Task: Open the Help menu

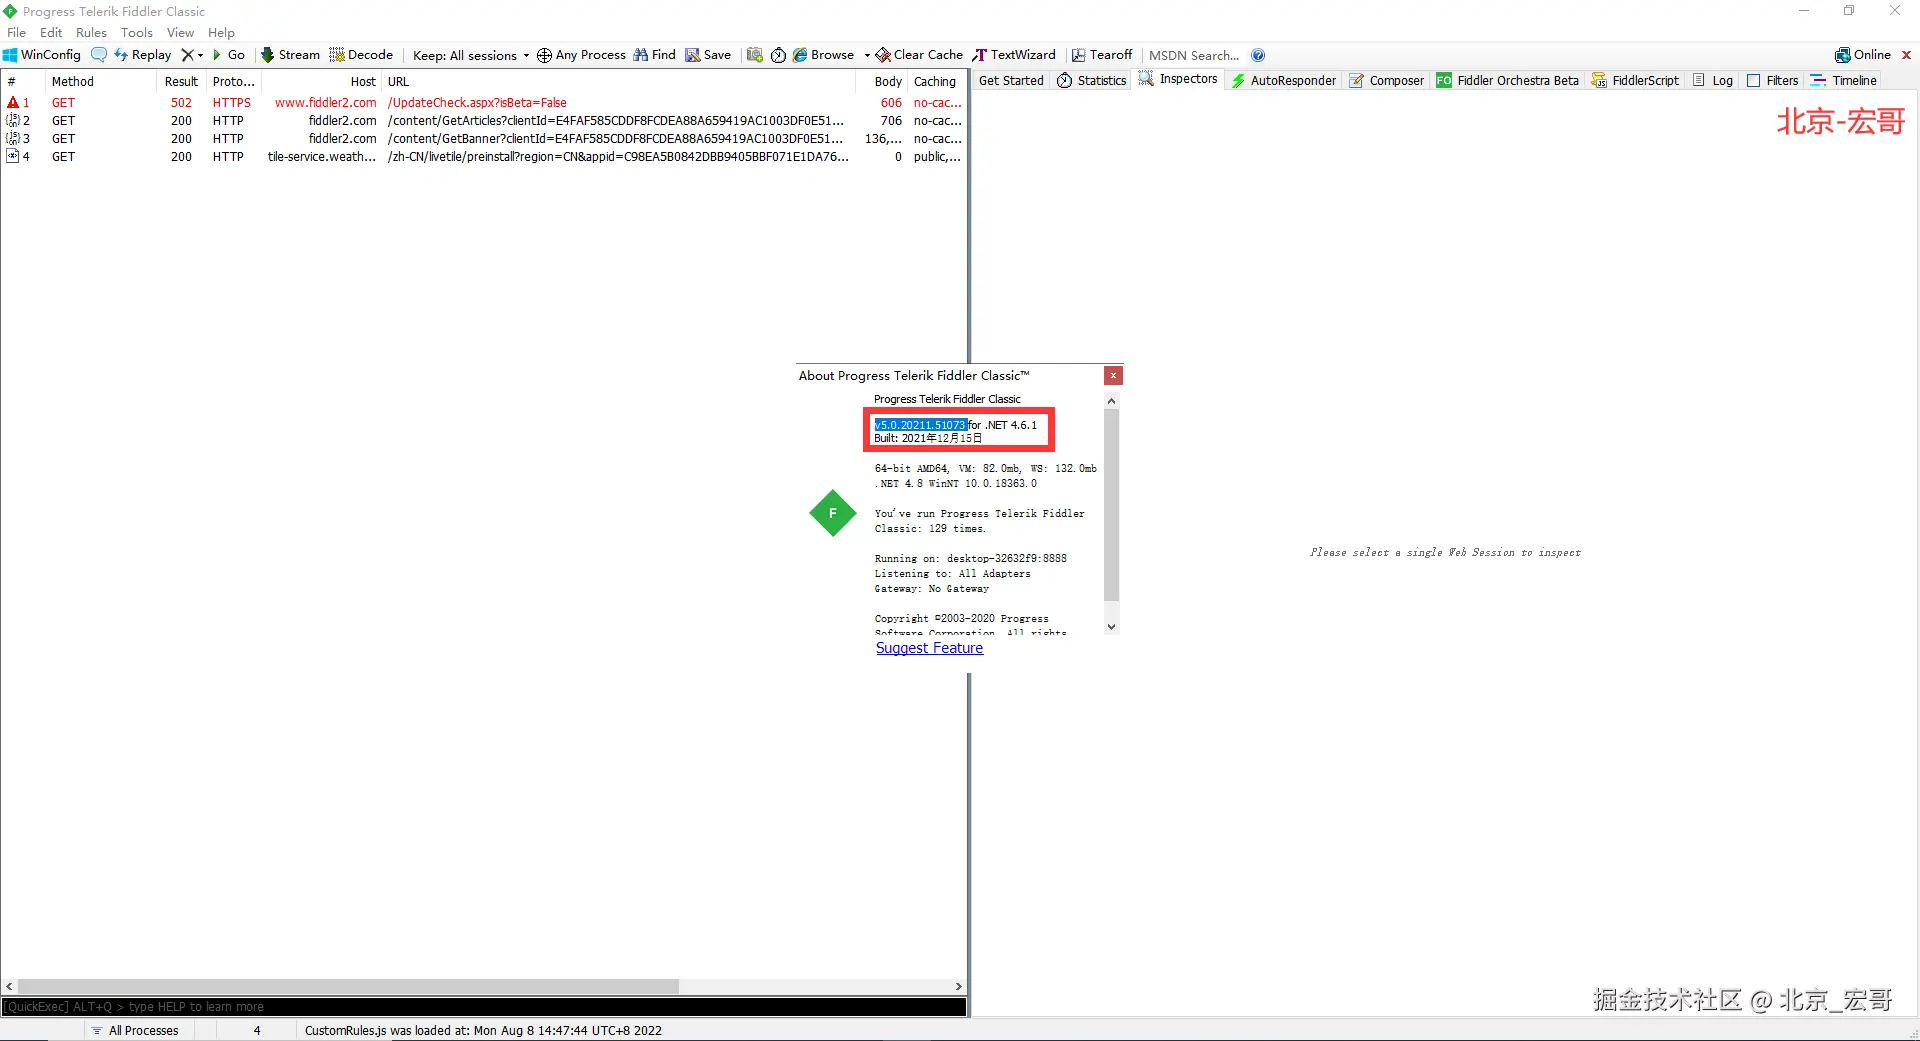Action: pos(221,32)
